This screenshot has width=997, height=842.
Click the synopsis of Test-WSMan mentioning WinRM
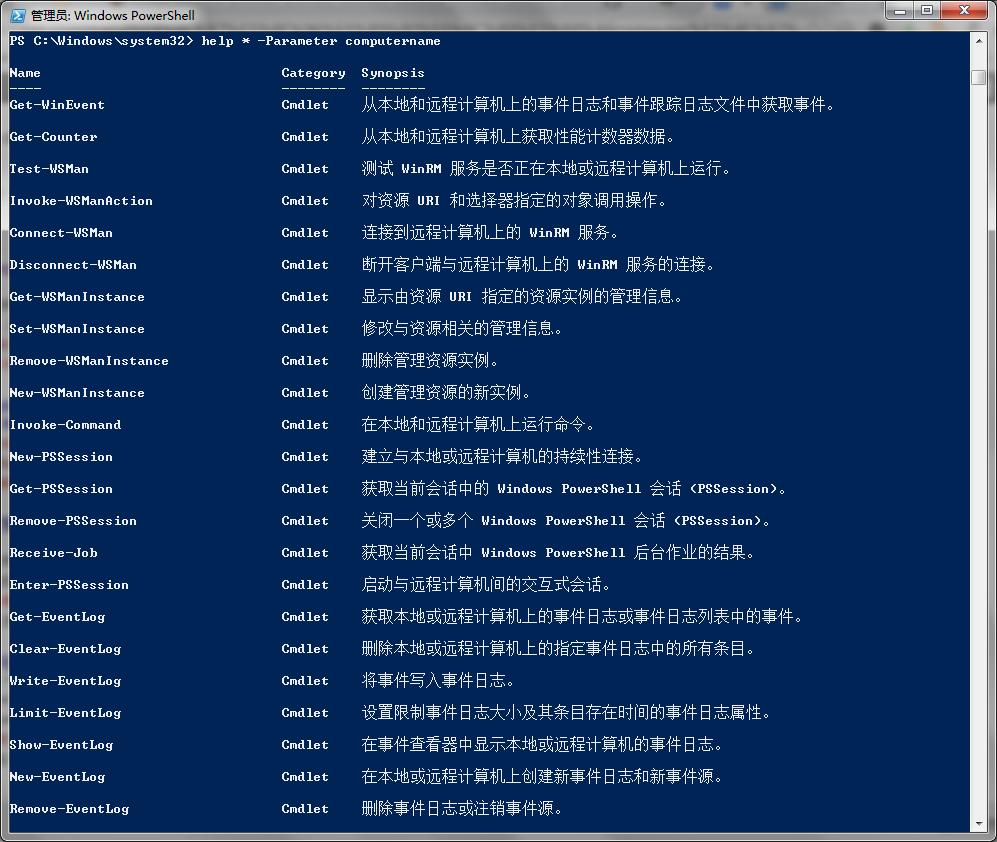[x=546, y=169]
